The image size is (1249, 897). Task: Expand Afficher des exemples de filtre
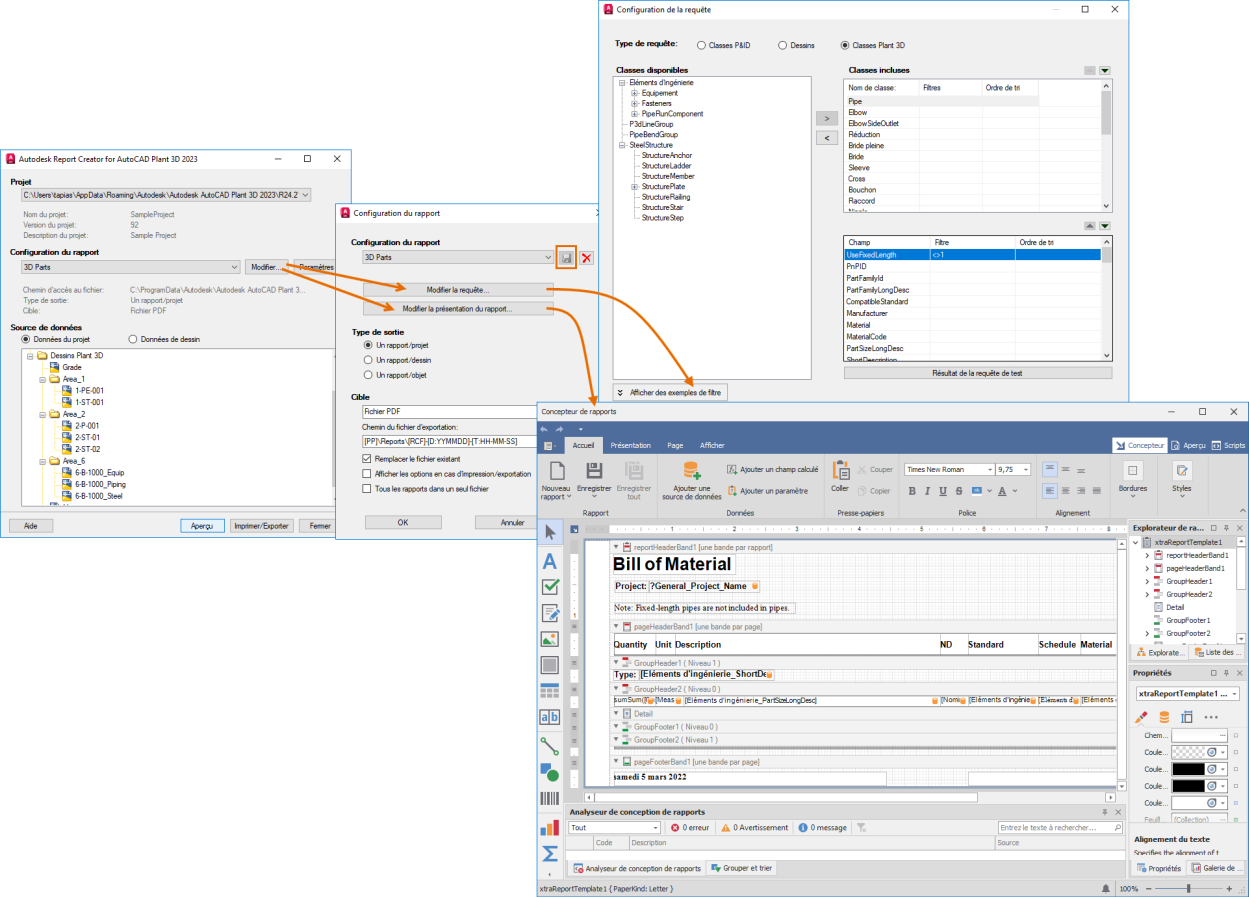click(670, 393)
